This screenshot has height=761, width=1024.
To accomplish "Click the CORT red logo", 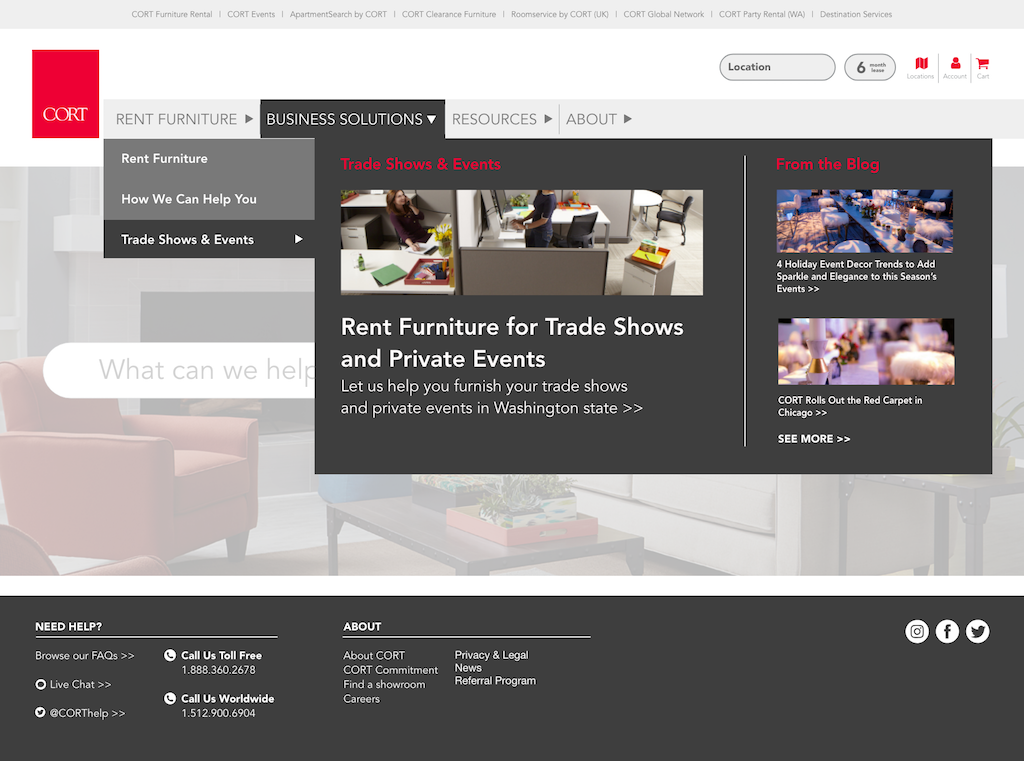I will pyautogui.click(x=65, y=95).
